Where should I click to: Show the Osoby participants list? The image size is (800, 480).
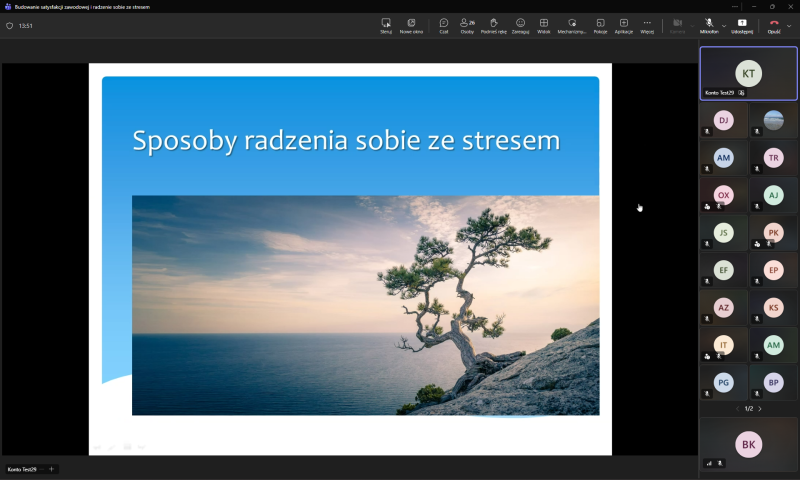click(x=467, y=25)
